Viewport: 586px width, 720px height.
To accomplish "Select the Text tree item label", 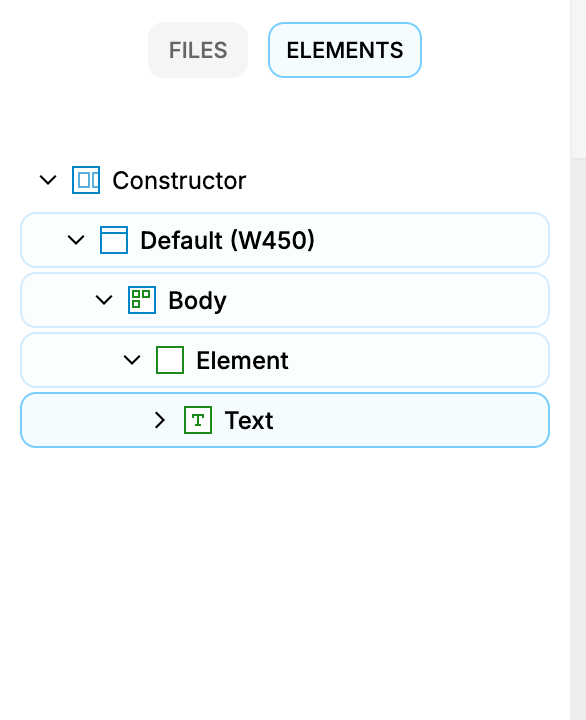I will (249, 421).
